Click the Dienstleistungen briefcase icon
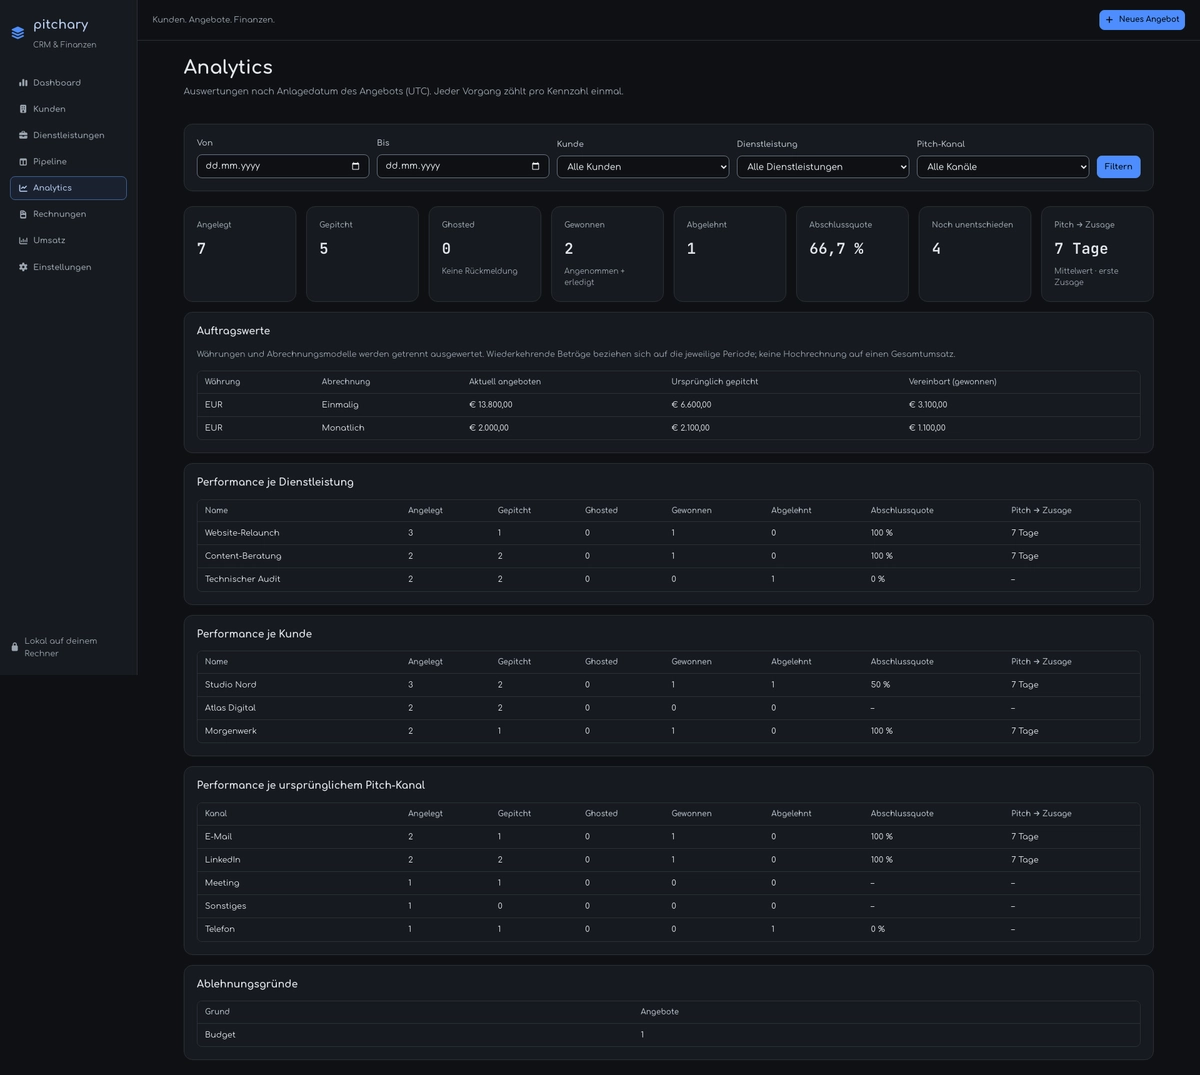The image size is (1200, 1075). point(23,135)
